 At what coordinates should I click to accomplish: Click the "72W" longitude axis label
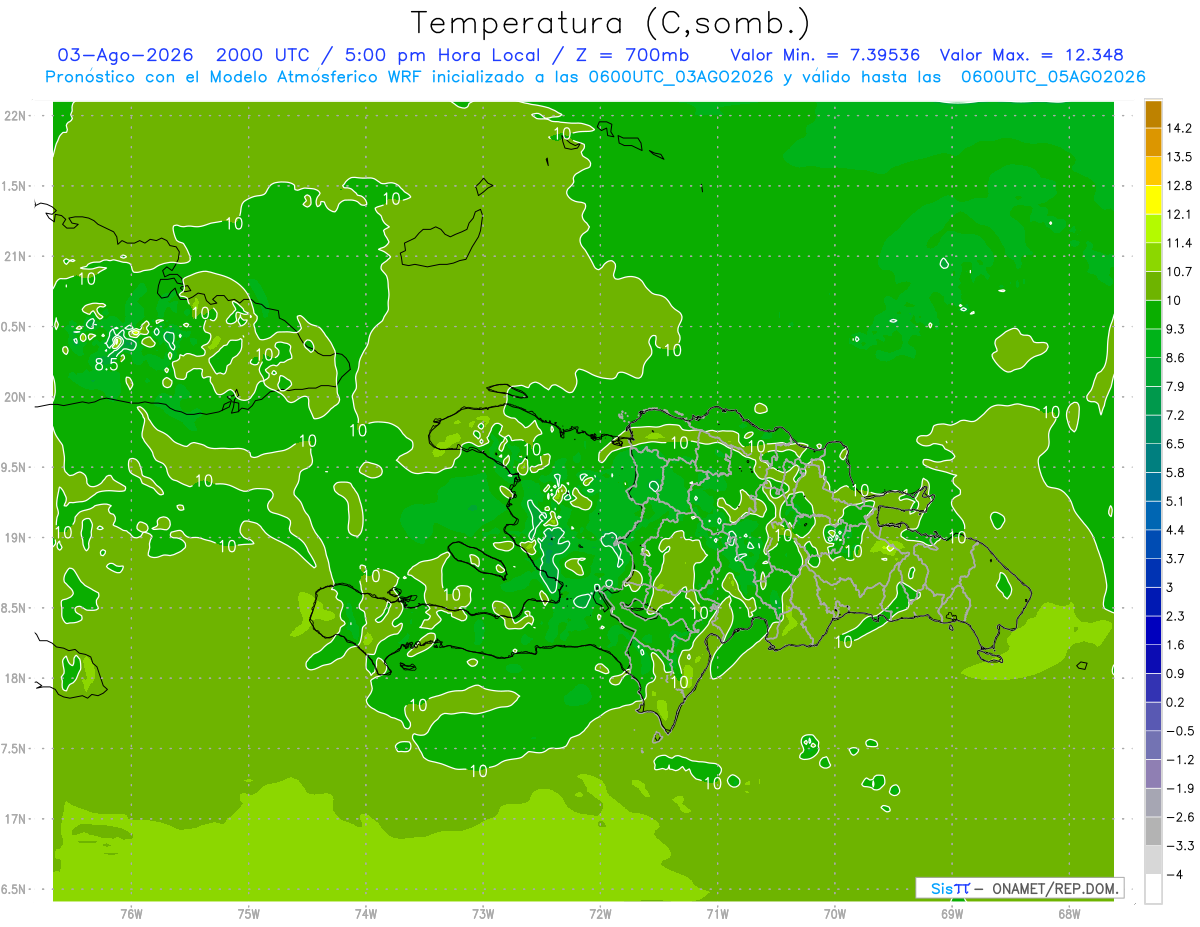tap(600, 914)
